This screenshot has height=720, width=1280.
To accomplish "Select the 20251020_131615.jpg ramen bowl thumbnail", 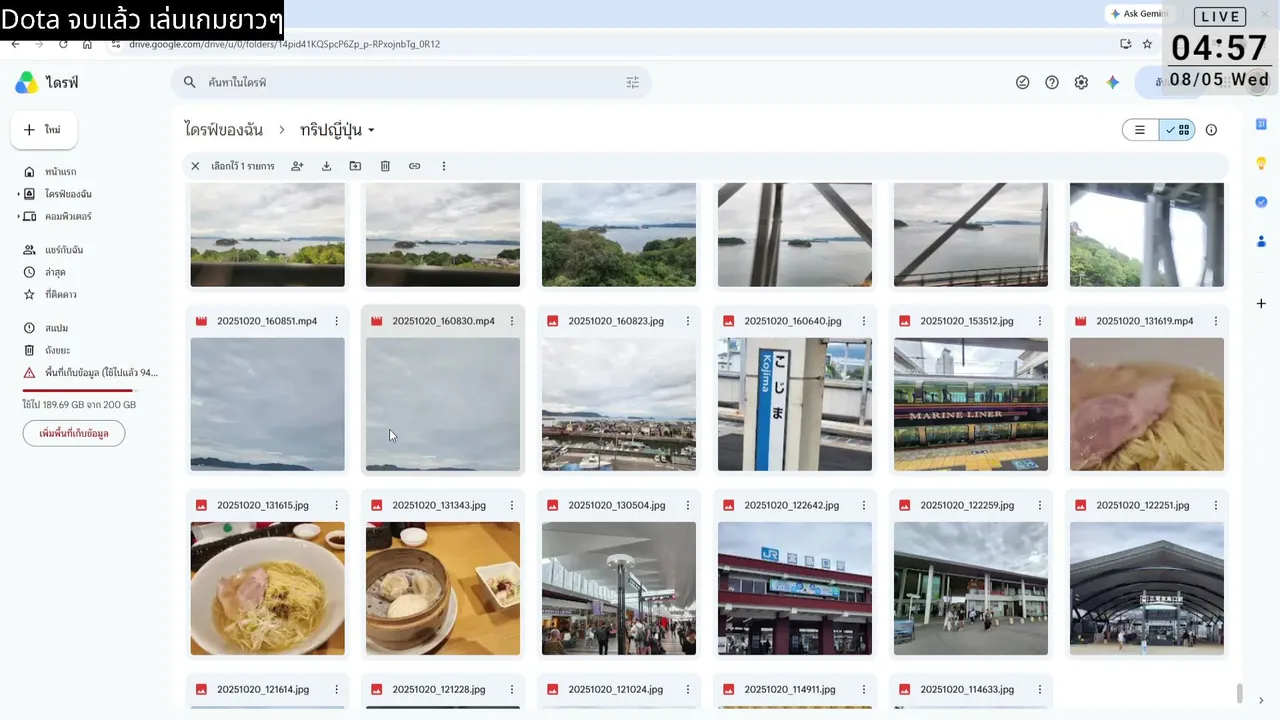I will click(267, 588).
